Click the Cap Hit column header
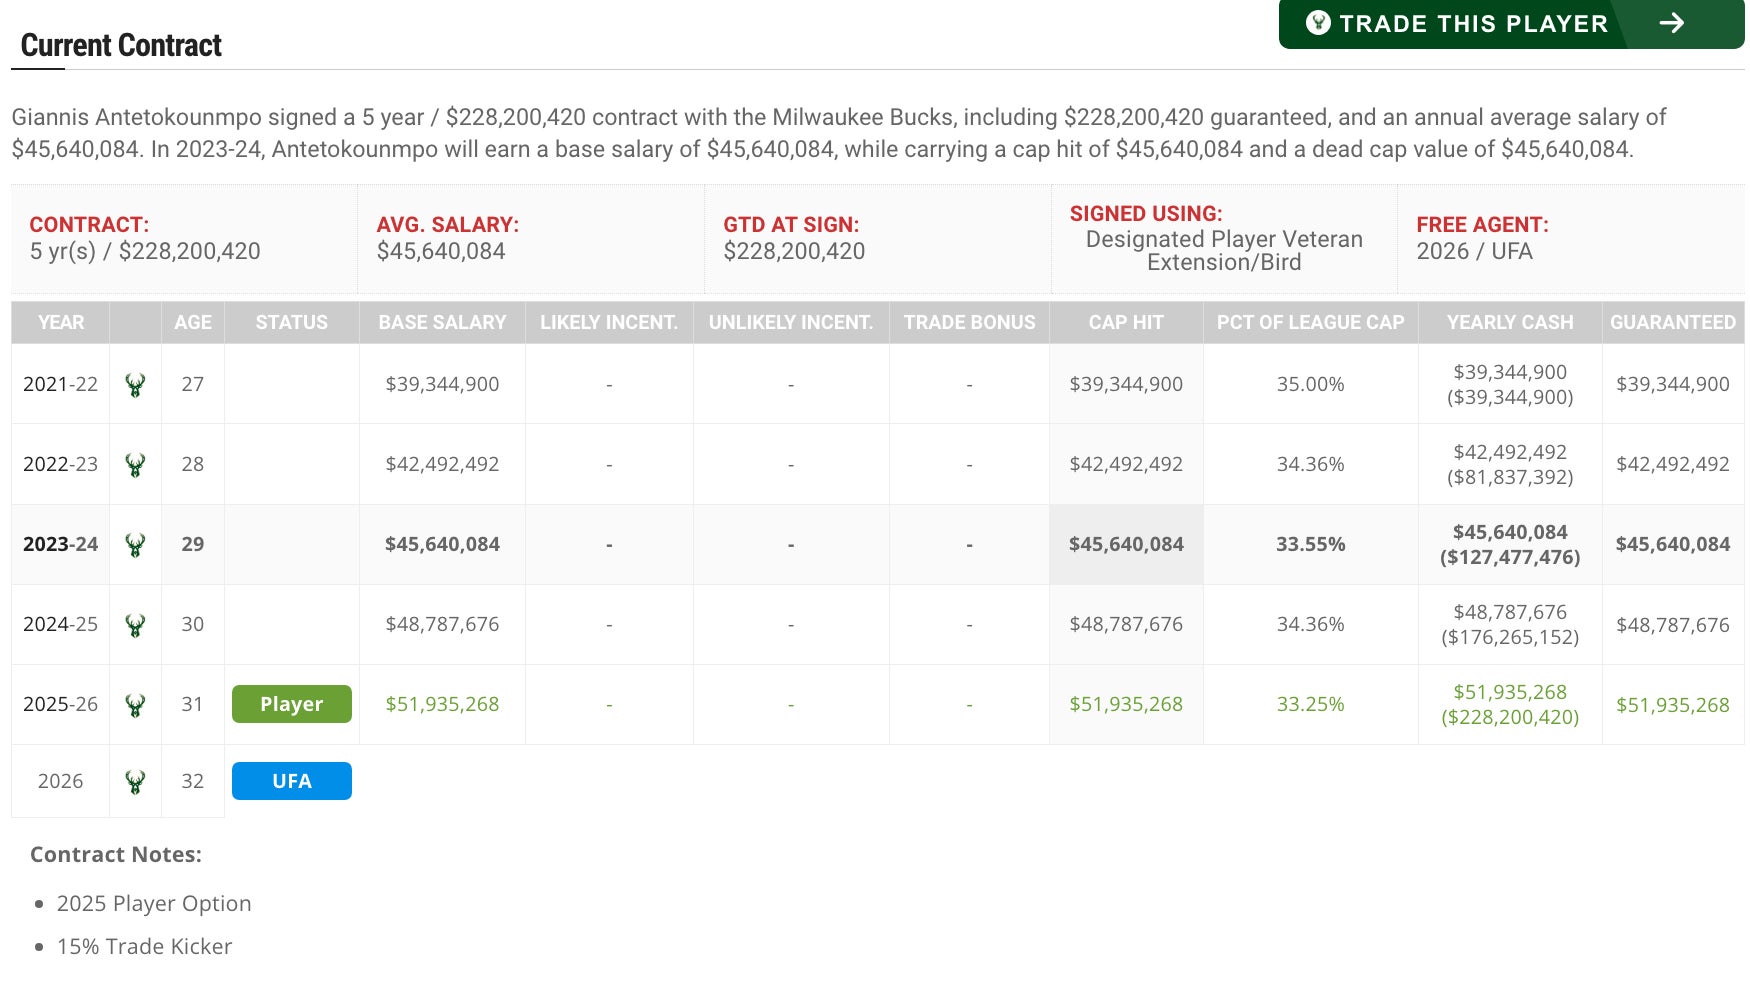The height and width of the screenshot is (994, 1750). [1125, 322]
